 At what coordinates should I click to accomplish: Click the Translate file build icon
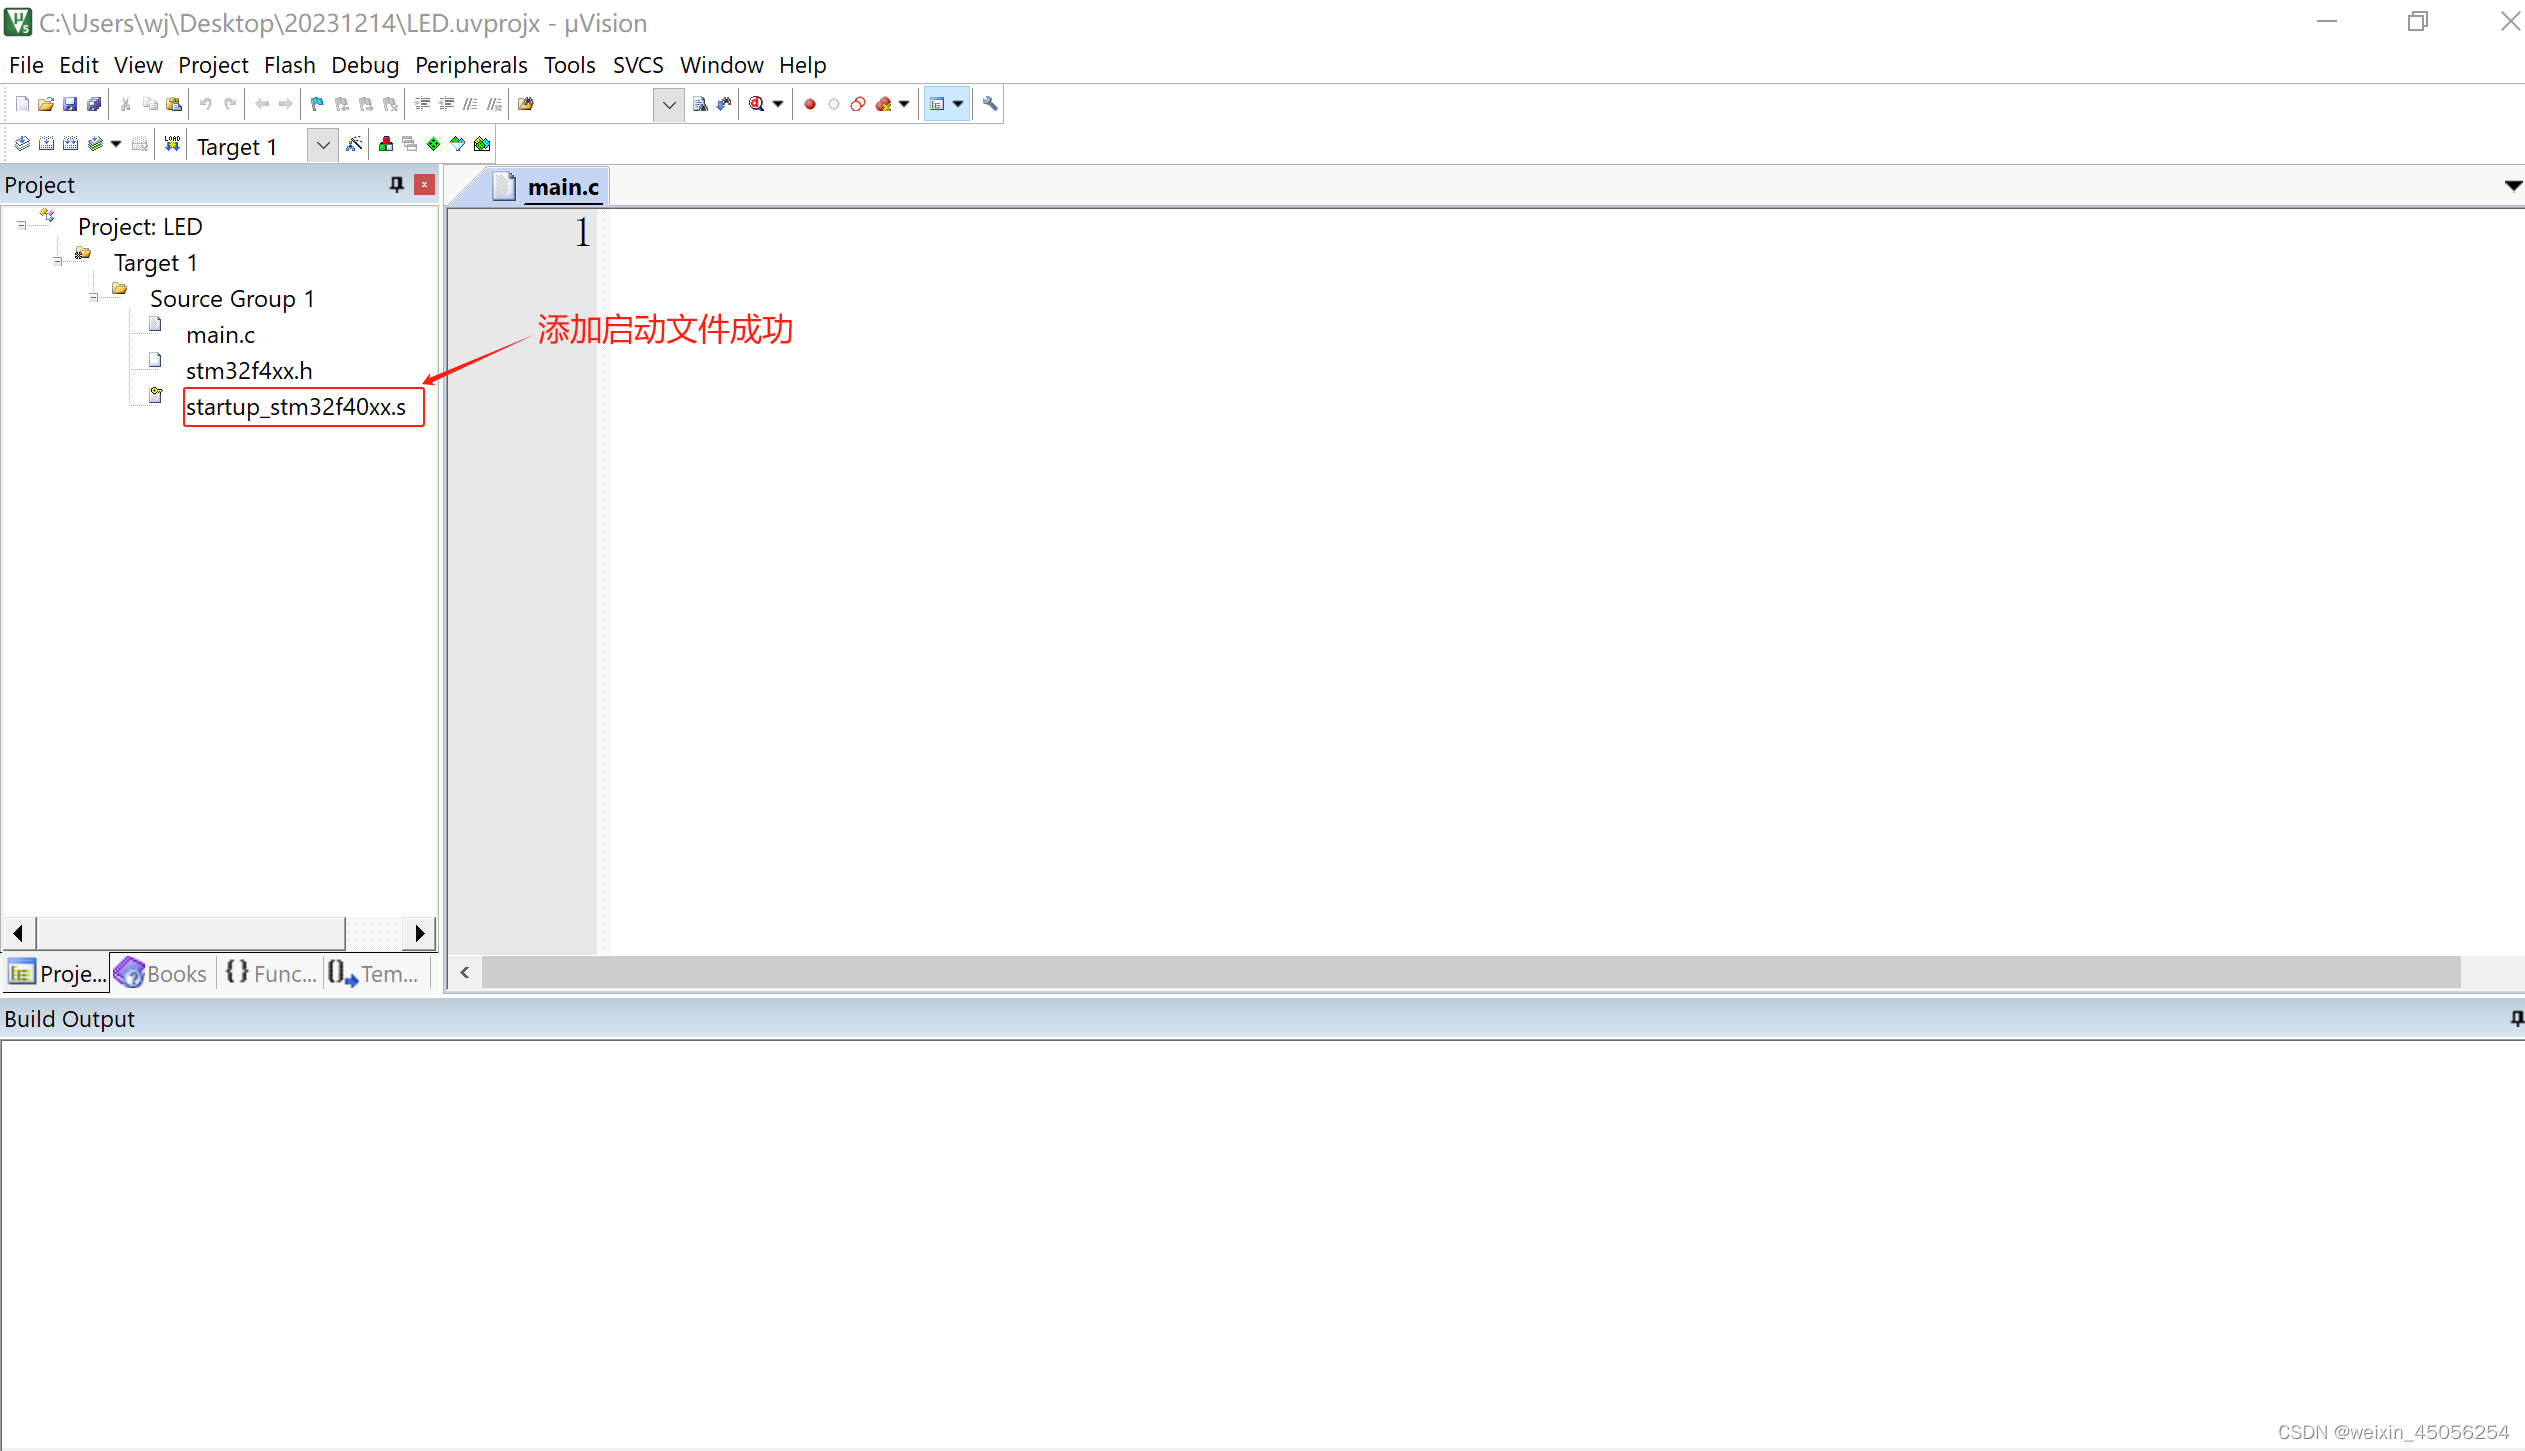(x=22, y=144)
